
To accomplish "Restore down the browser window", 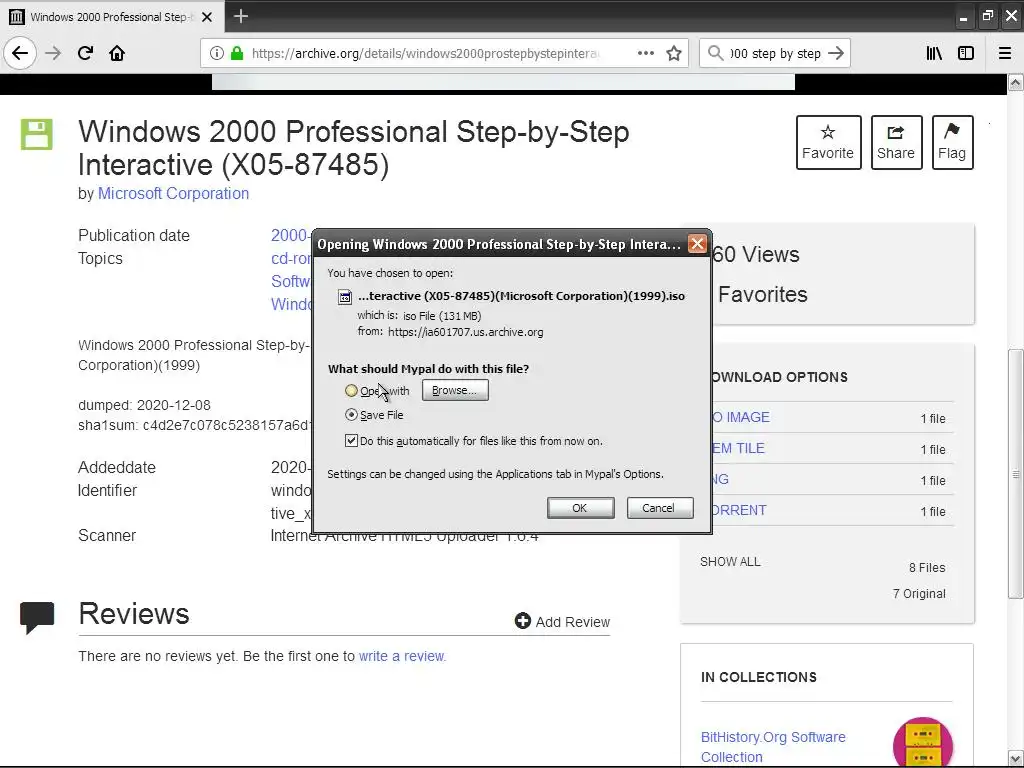I will click(x=988, y=16).
